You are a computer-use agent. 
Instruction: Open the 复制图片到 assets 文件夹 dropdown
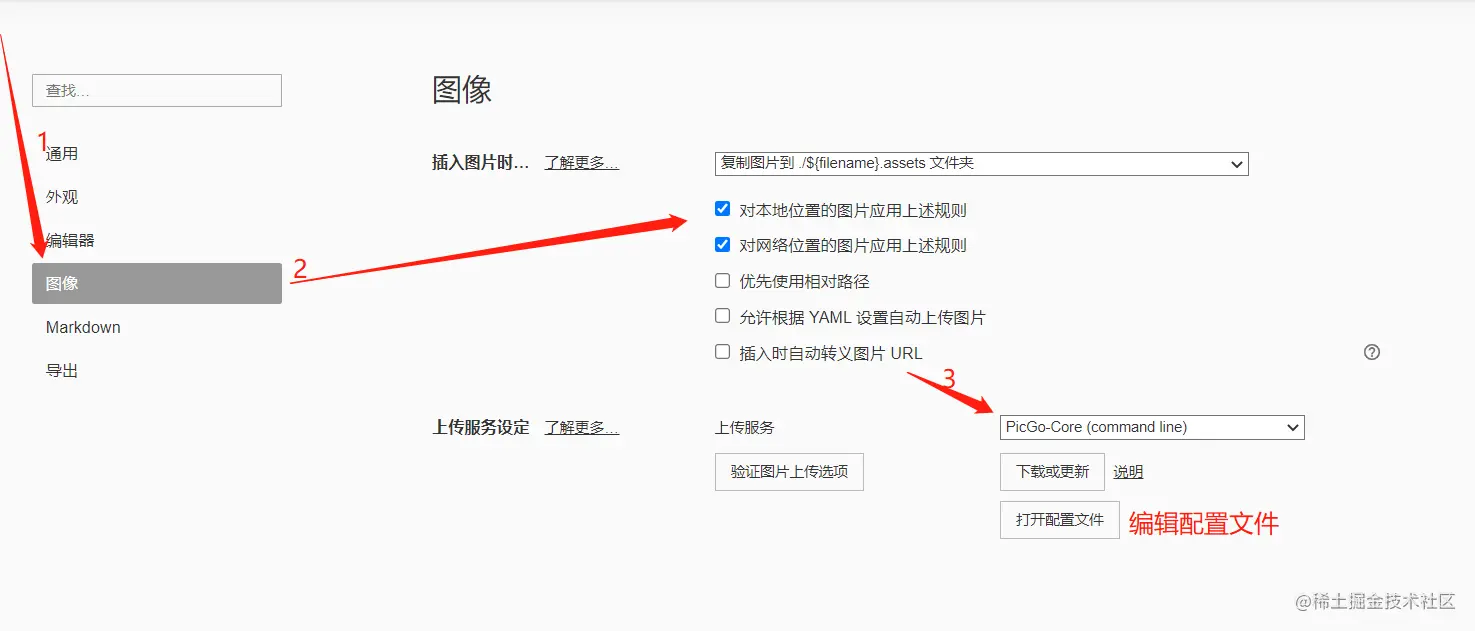click(982, 163)
